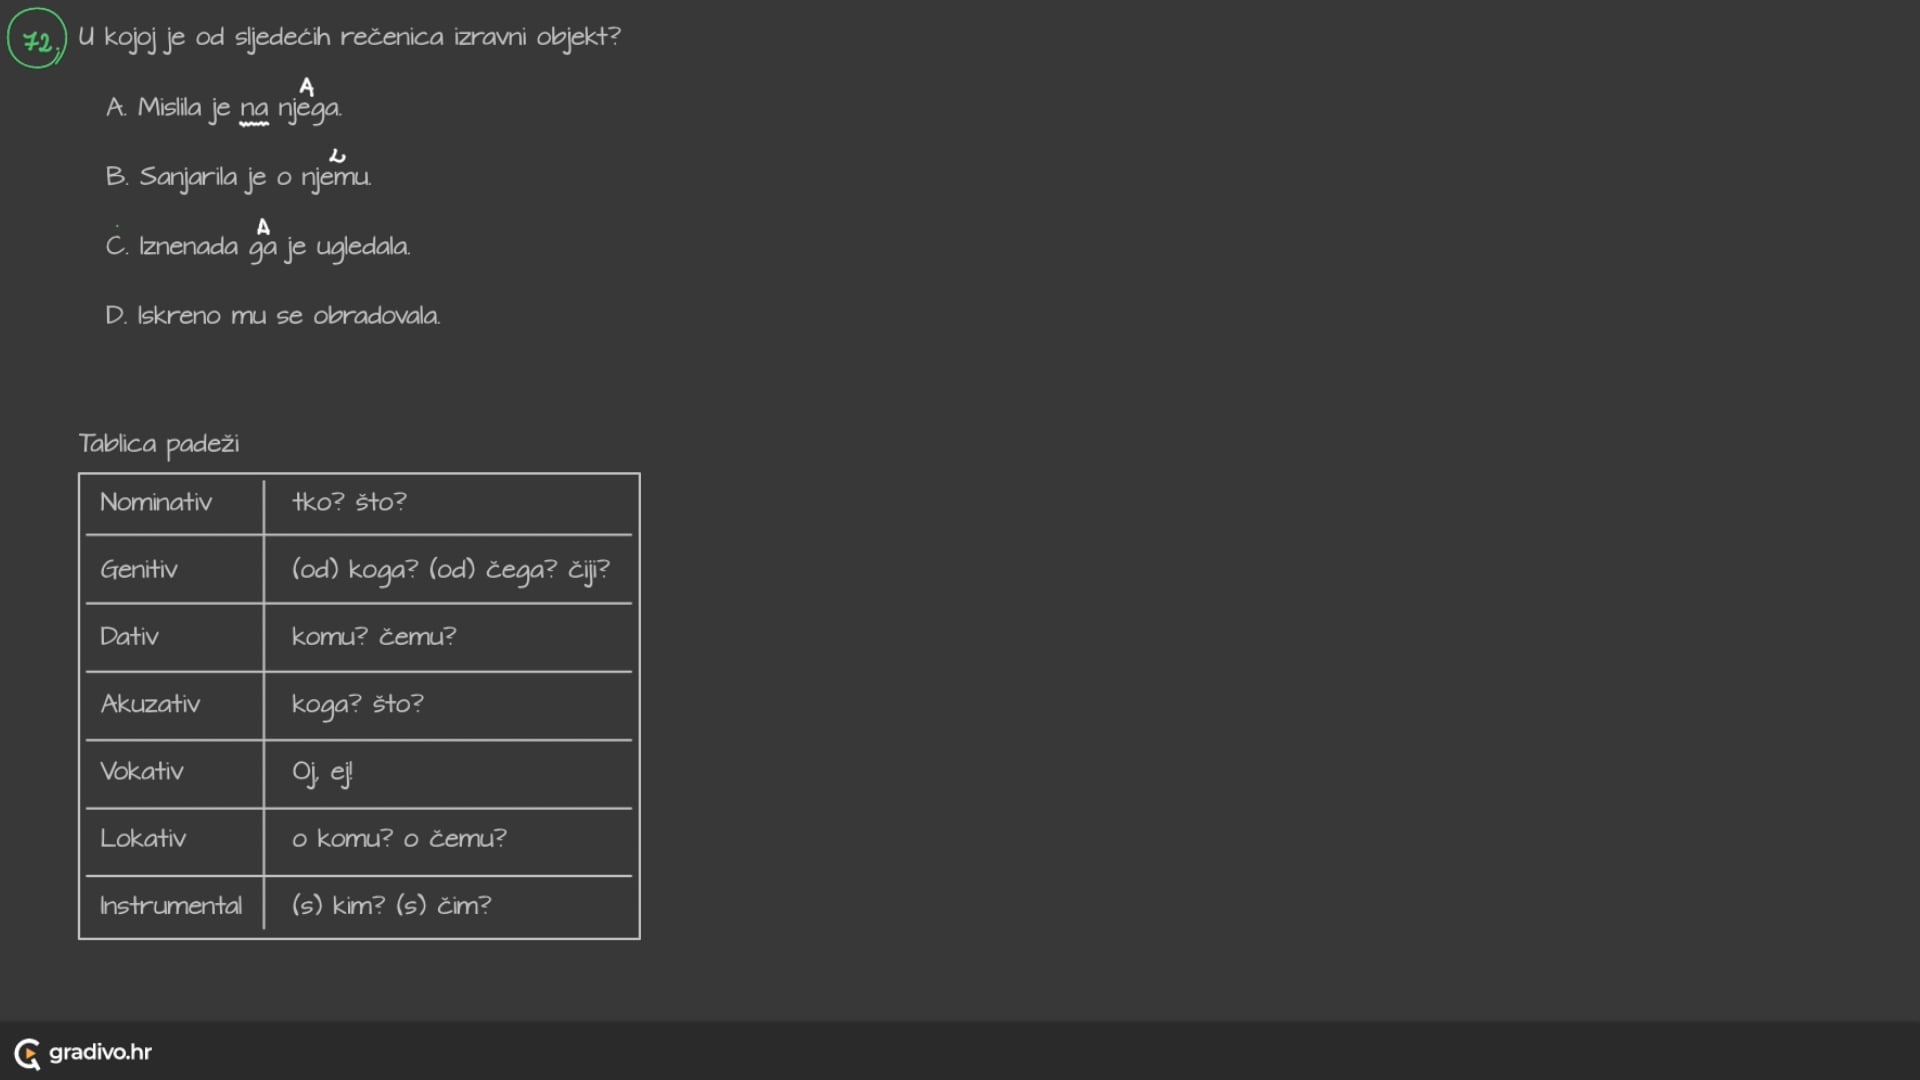Click the Genitiv table cell

point(139,570)
